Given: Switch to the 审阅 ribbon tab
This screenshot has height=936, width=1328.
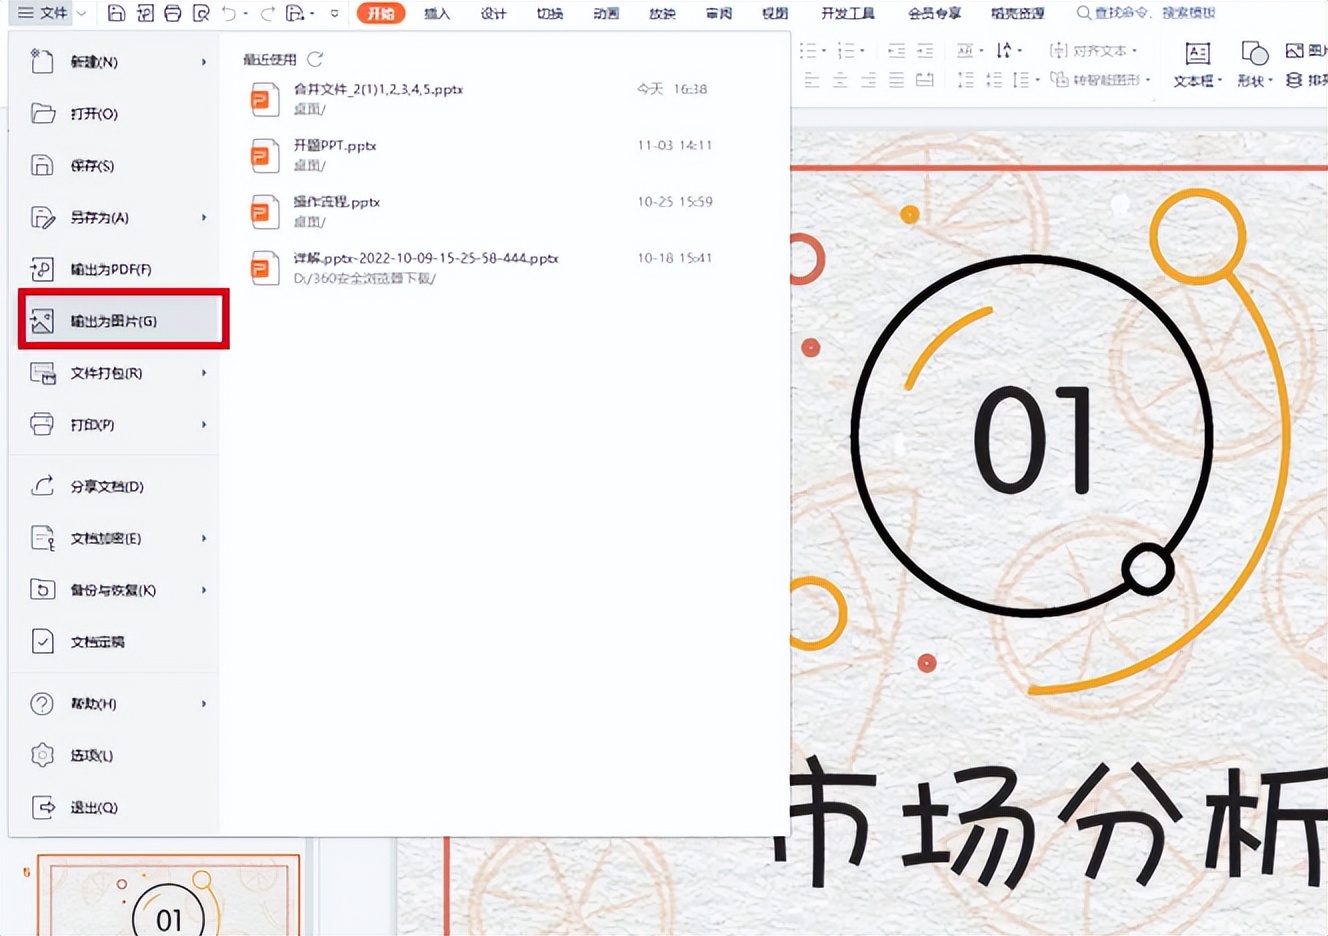Looking at the screenshot, I should pos(718,13).
